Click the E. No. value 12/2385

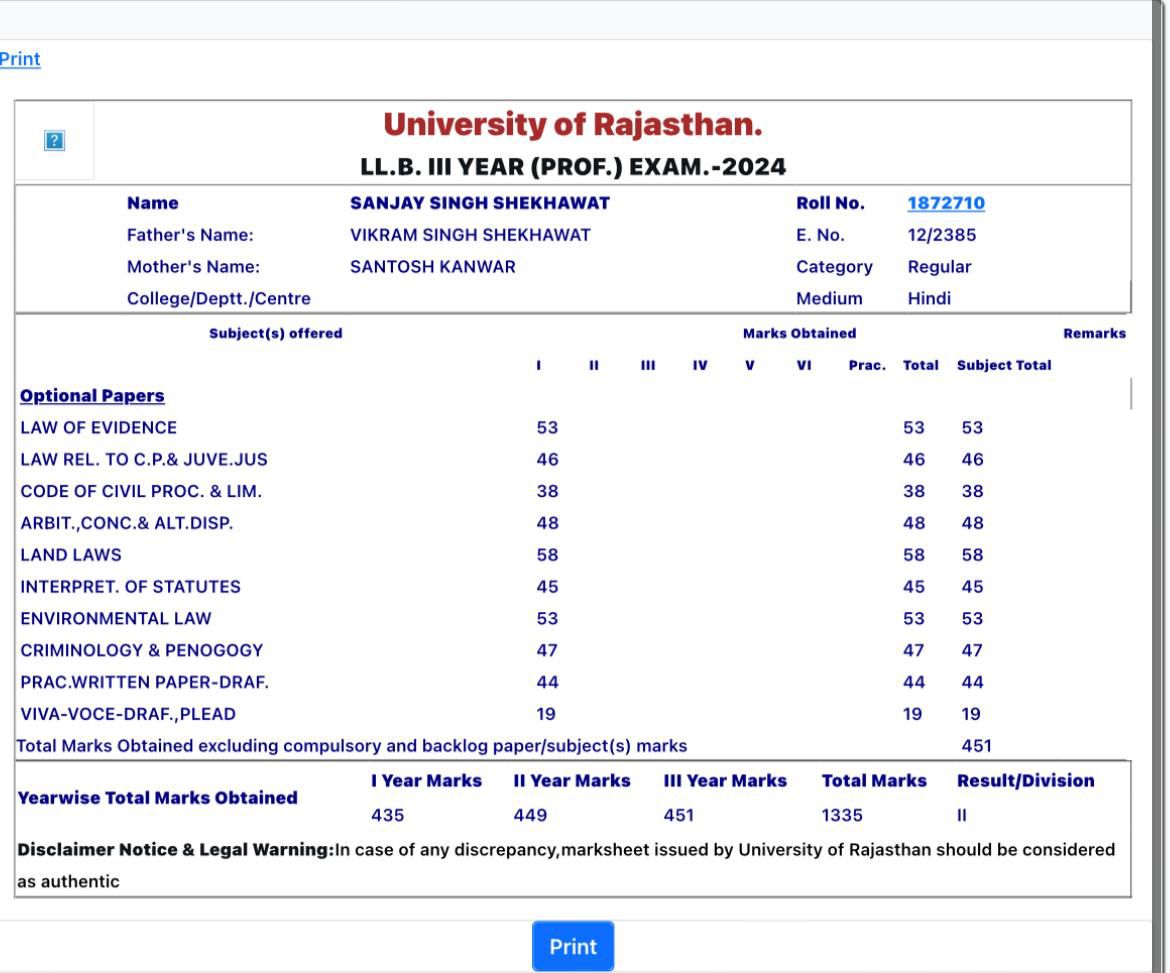click(942, 235)
